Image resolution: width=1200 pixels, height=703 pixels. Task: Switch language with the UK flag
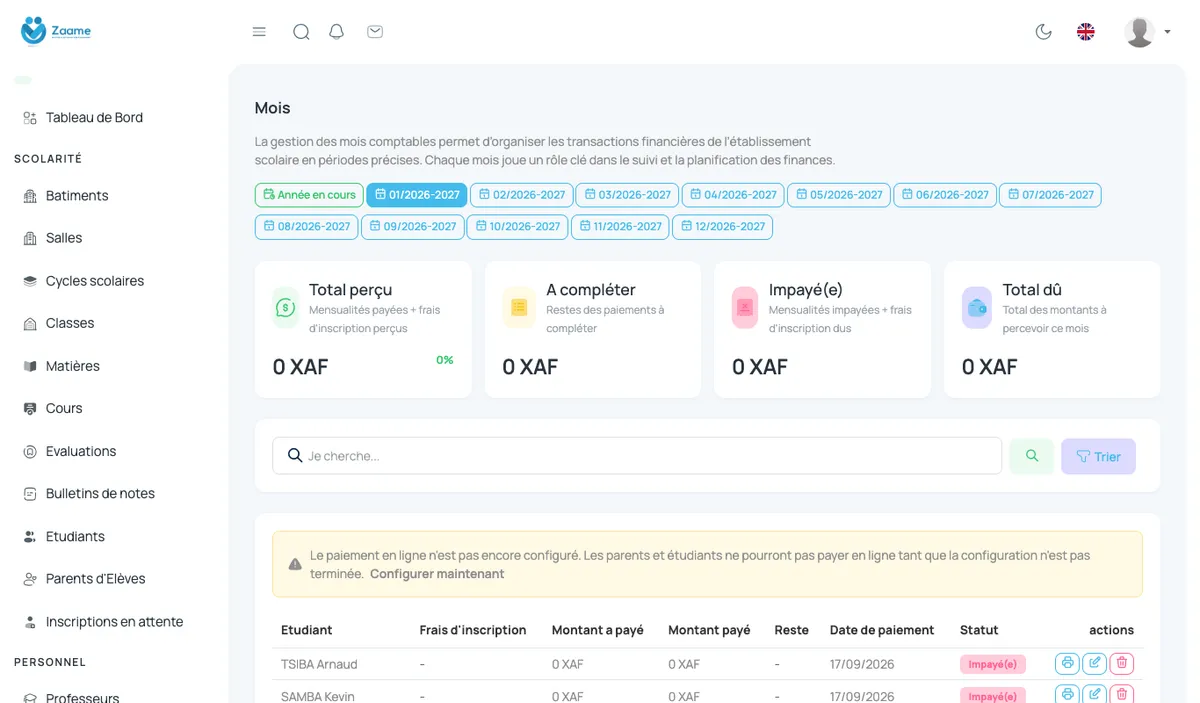pos(1085,32)
